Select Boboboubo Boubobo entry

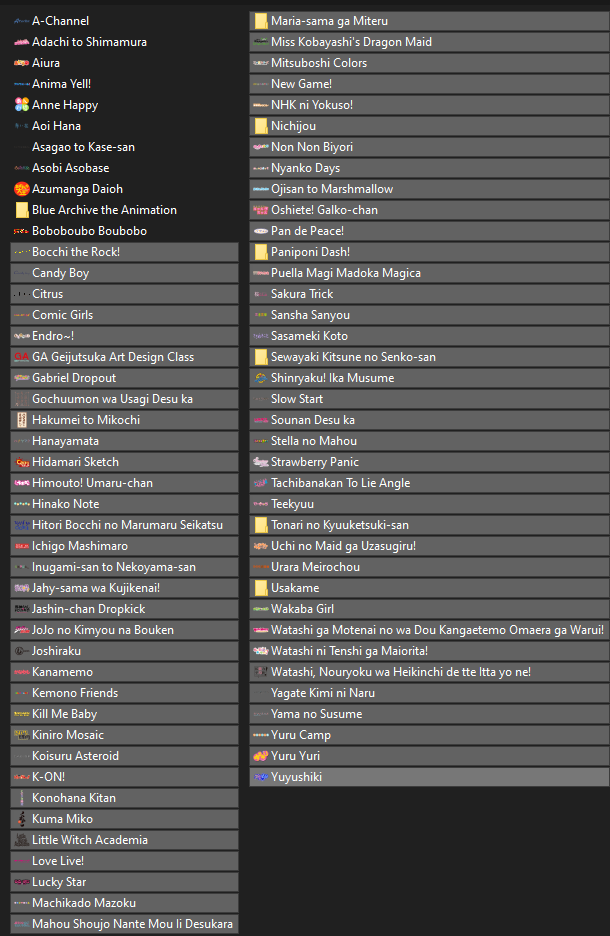click(90, 231)
